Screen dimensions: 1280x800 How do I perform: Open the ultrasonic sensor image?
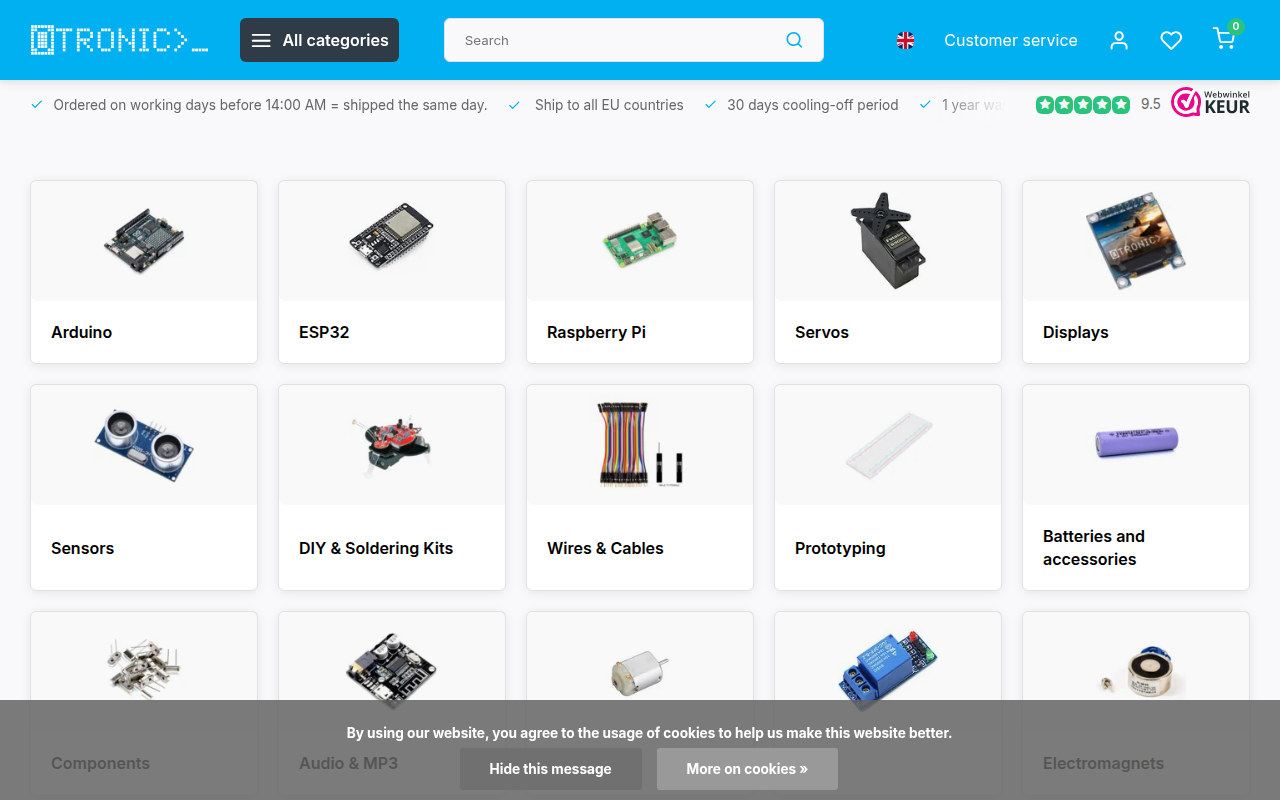(144, 445)
